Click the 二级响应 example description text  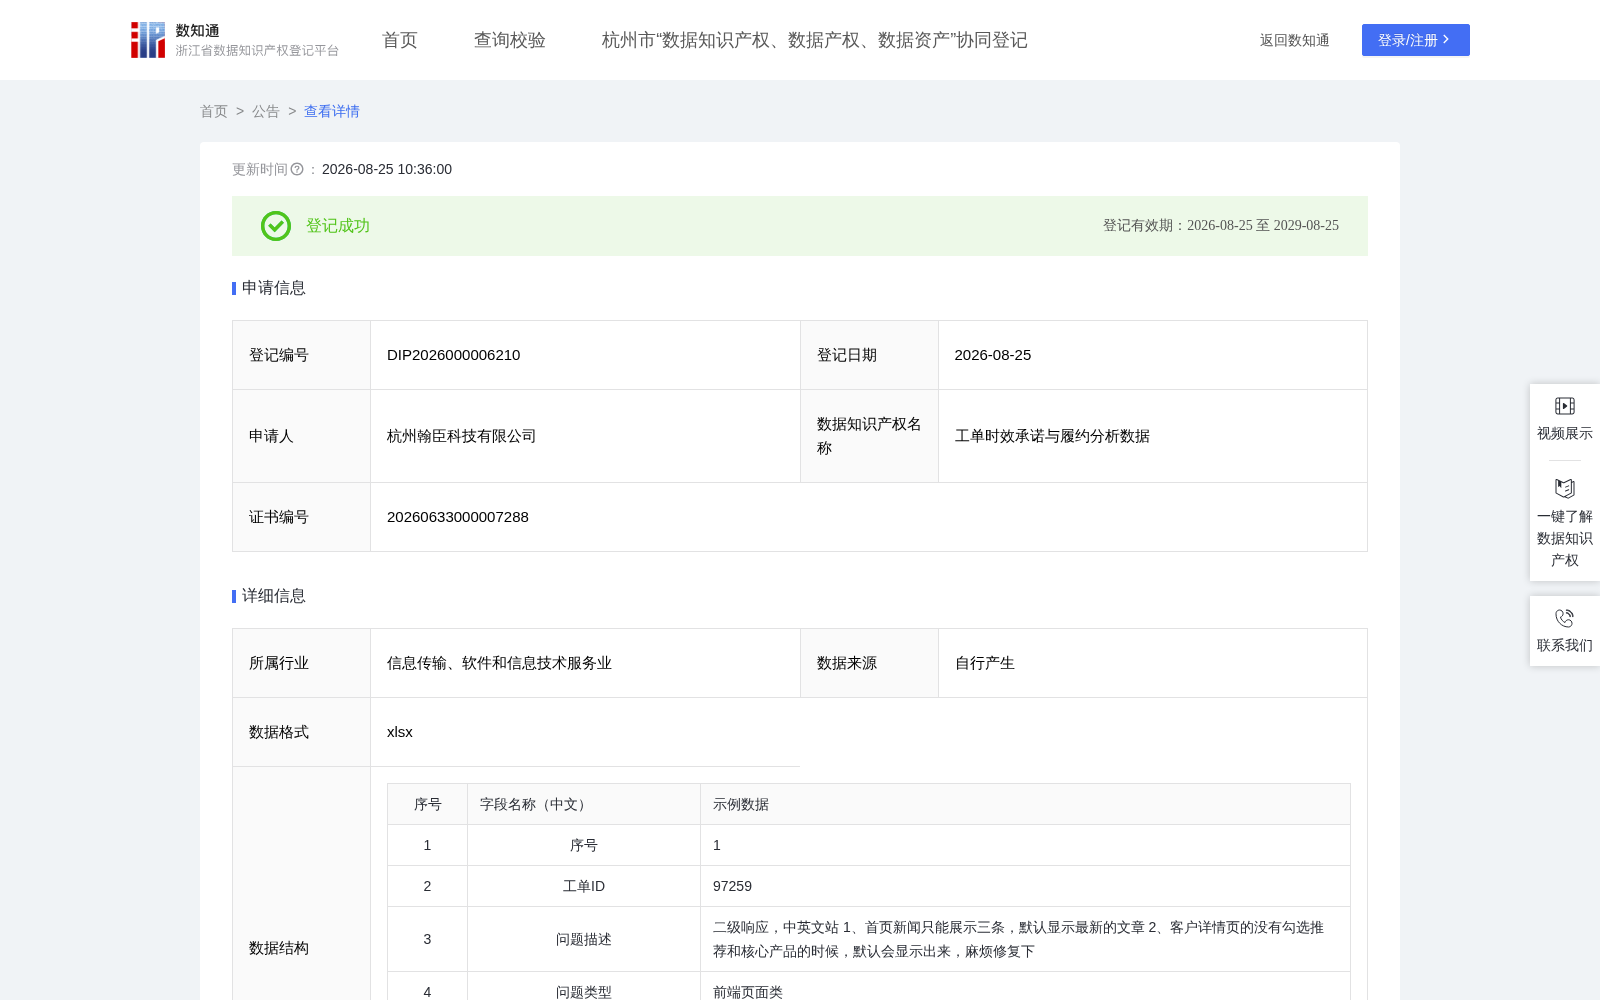point(1018,939)
